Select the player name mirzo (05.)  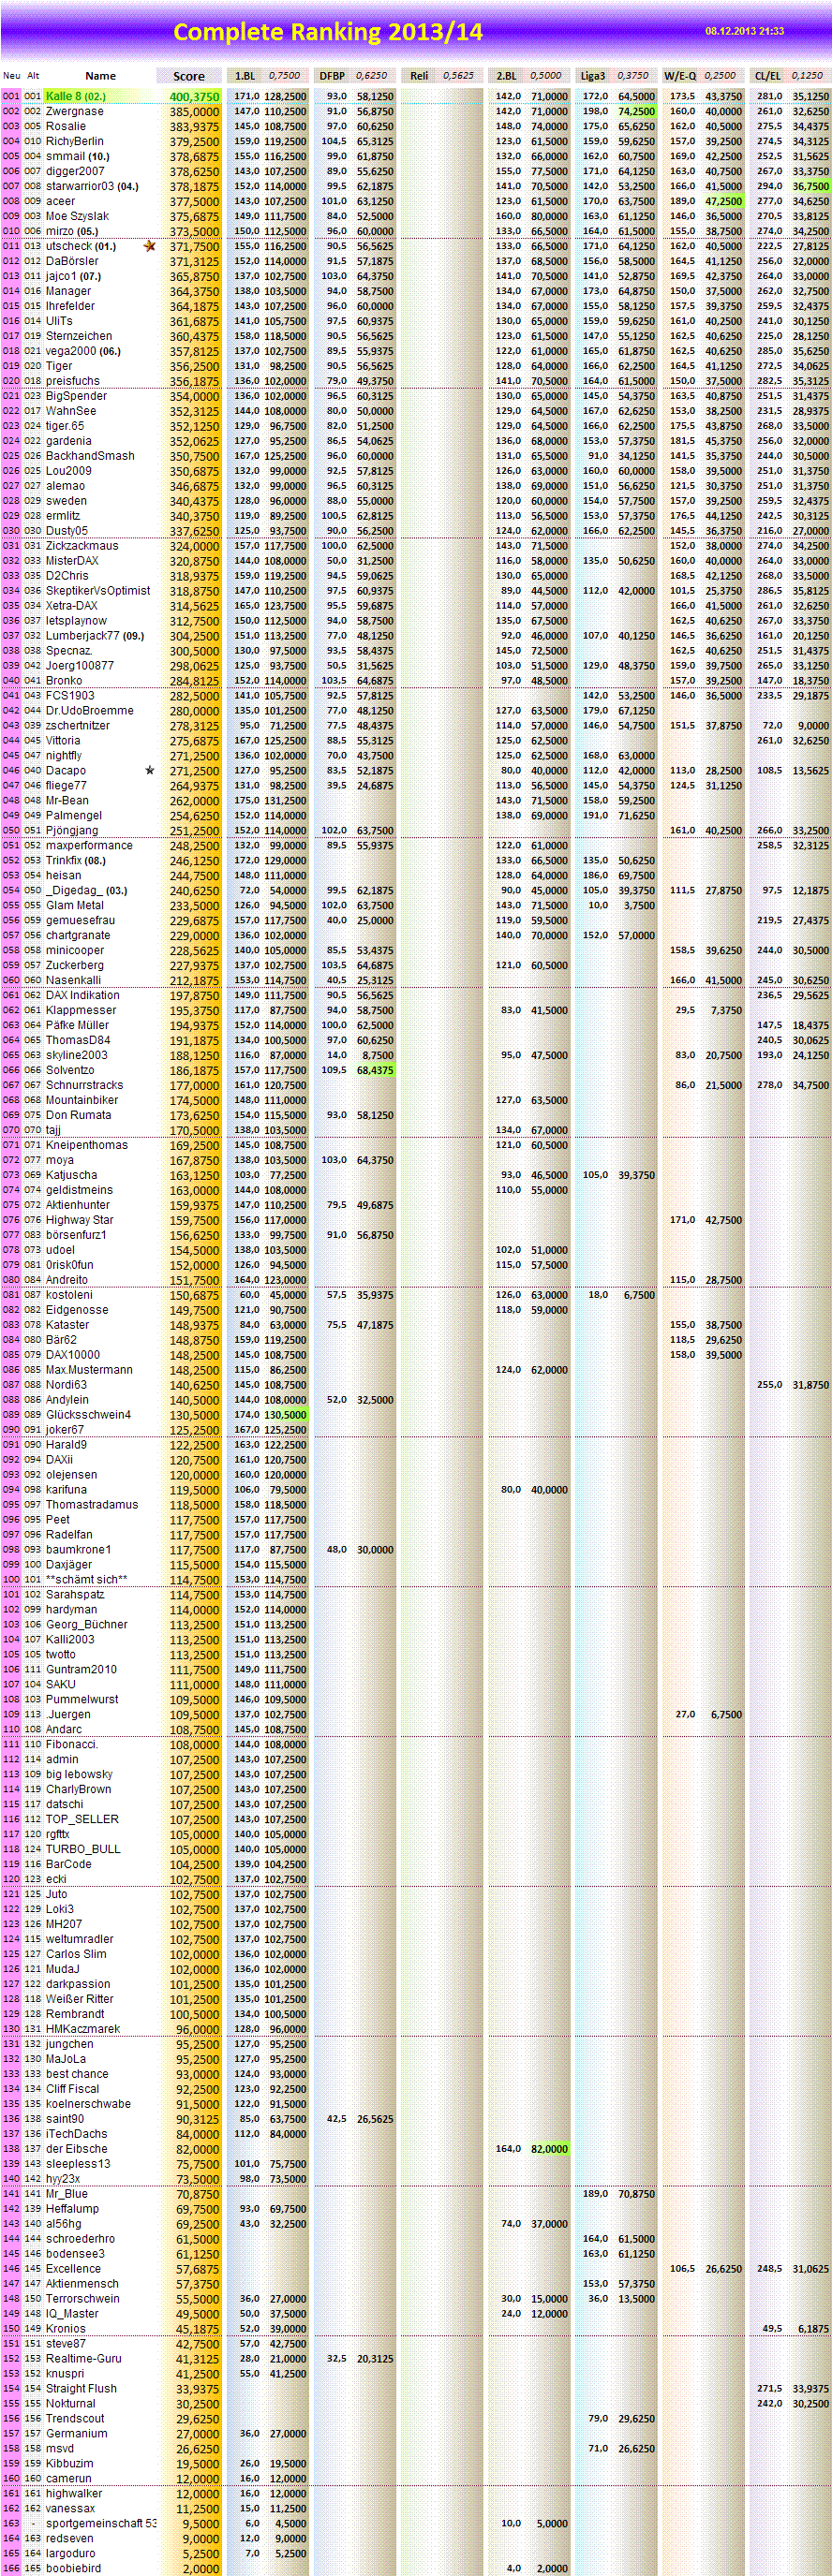[x=72, y=231]
